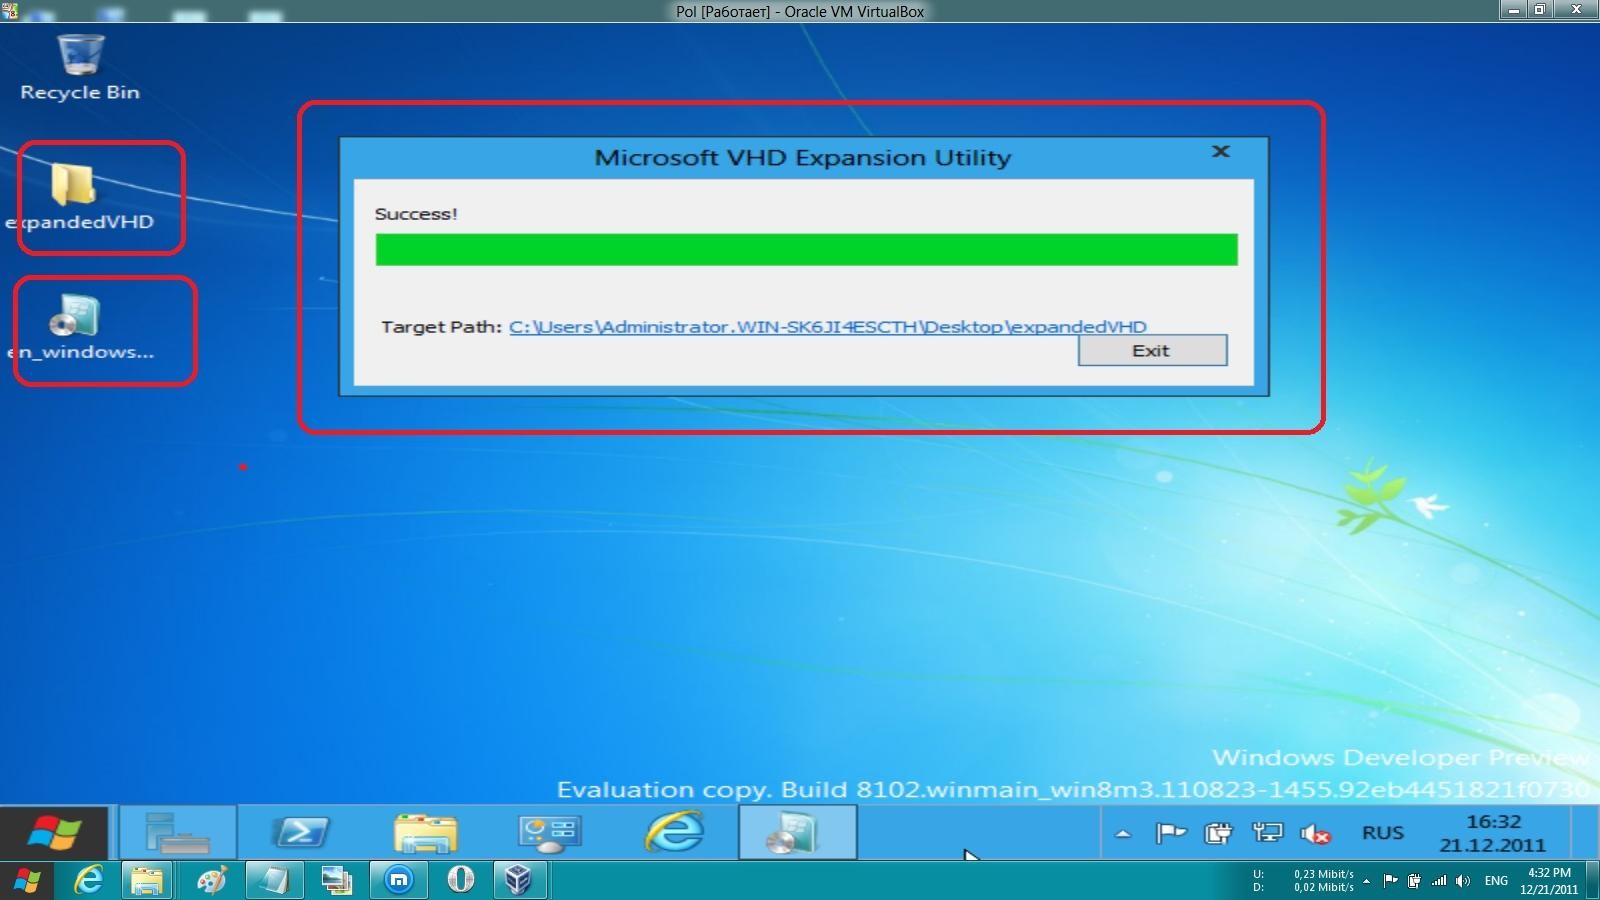The image size is (1600, 900).
Task: Open the notepad-style app on host taskbar
Action: click(x=273, y=880)
